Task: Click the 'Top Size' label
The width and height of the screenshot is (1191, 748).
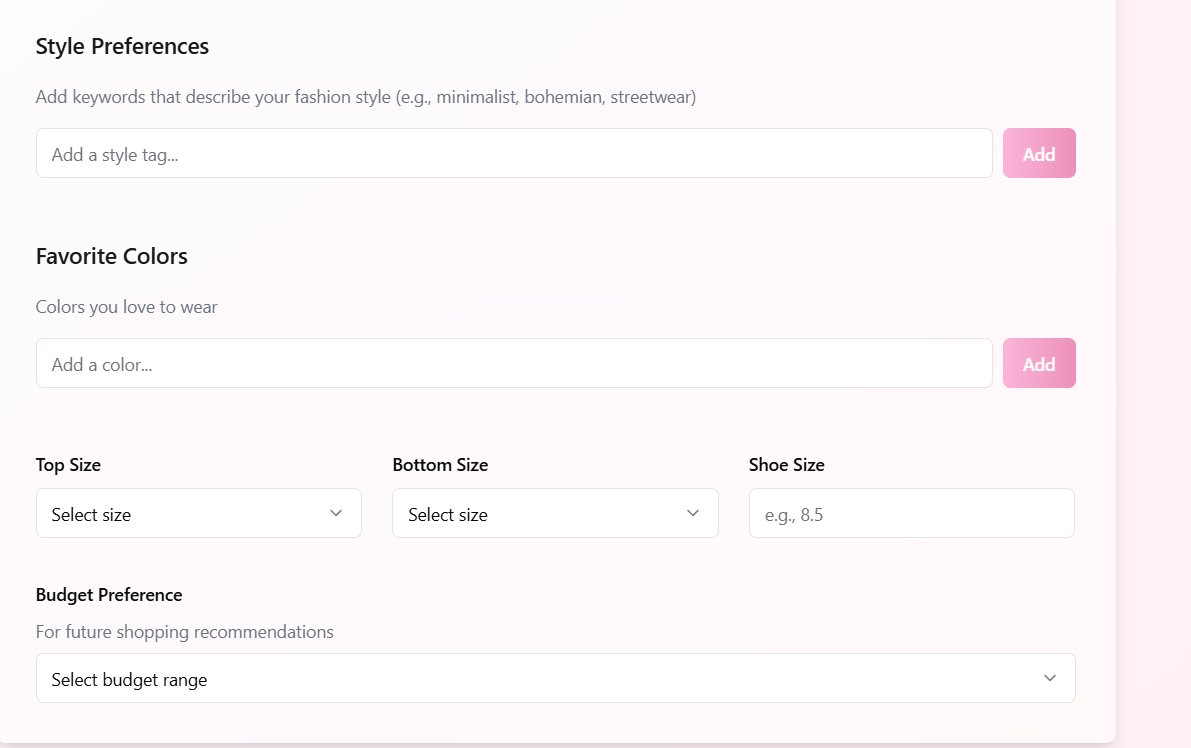Action: click(68, 465)
